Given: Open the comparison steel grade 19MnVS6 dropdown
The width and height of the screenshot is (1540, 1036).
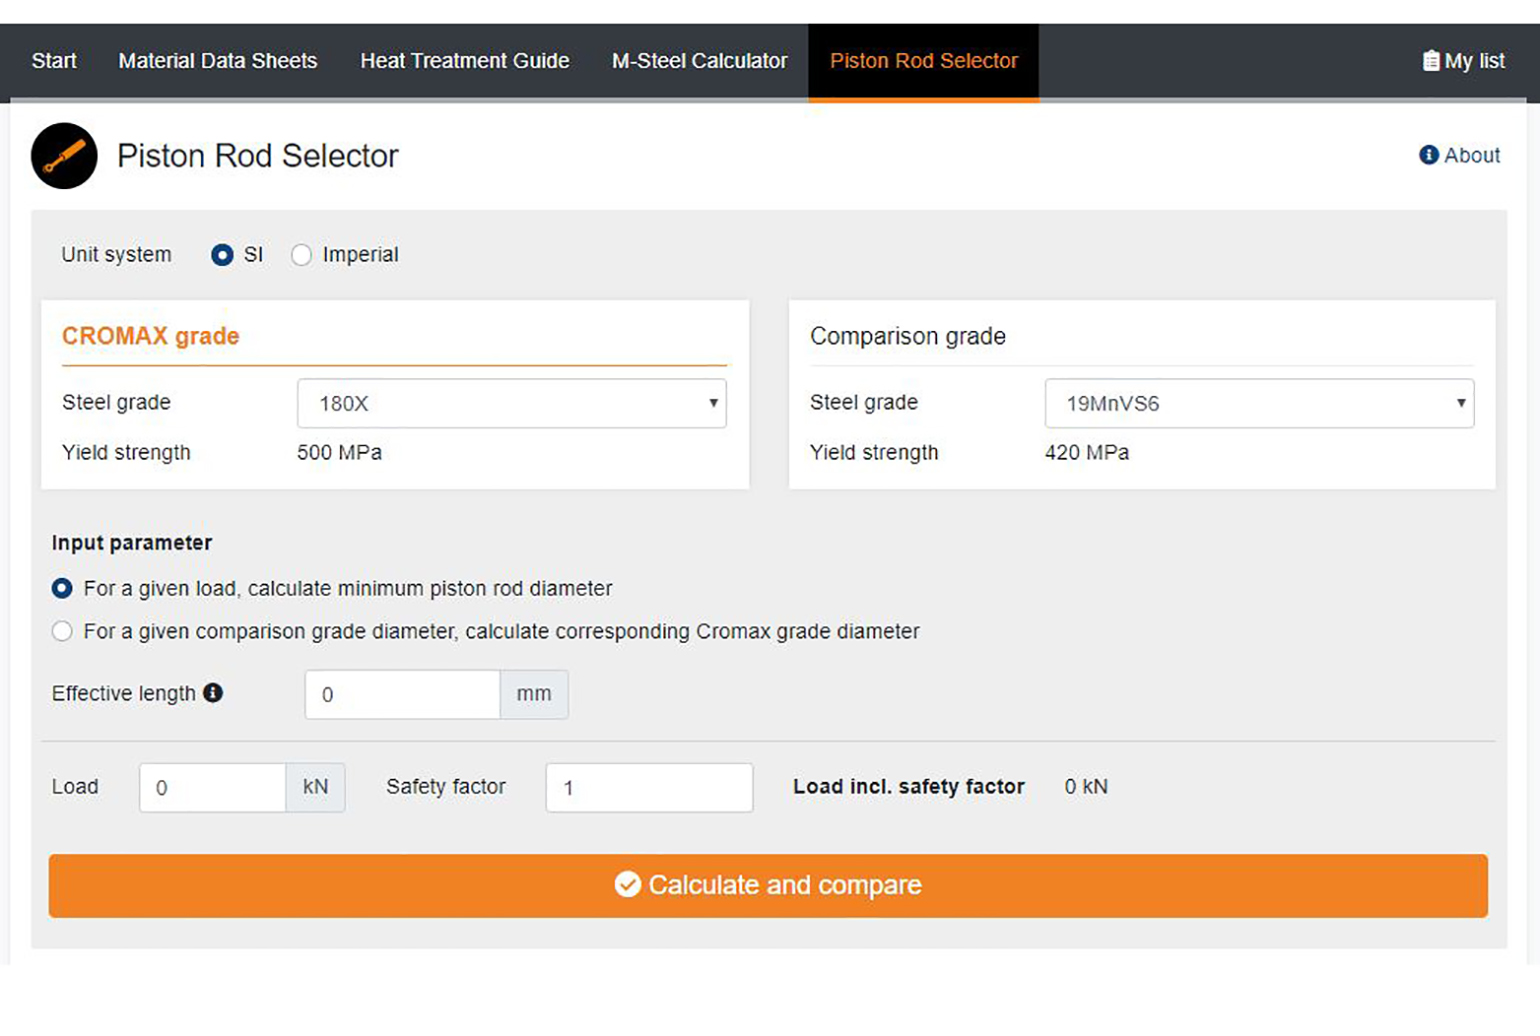Looking at the screenshot, I should click(x=1258, y=404).
